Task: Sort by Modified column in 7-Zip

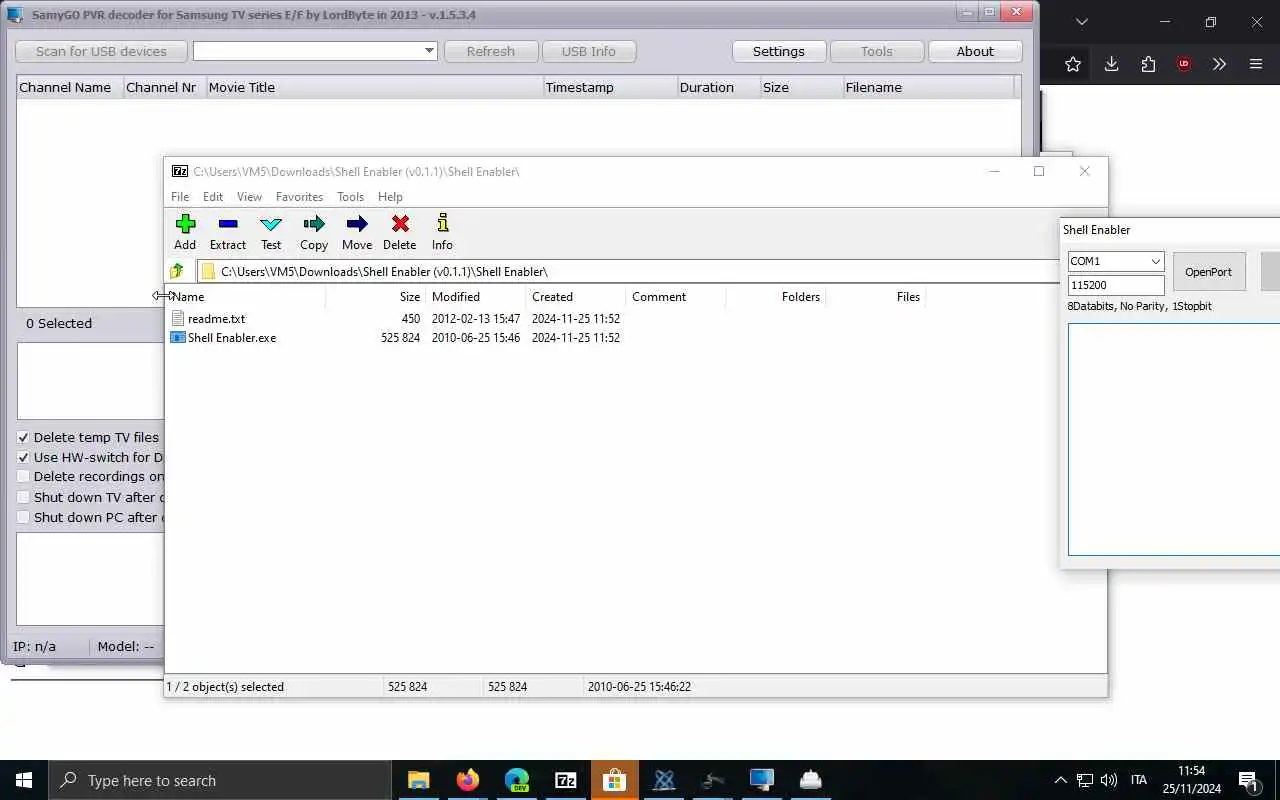Action: coord(476,297)
